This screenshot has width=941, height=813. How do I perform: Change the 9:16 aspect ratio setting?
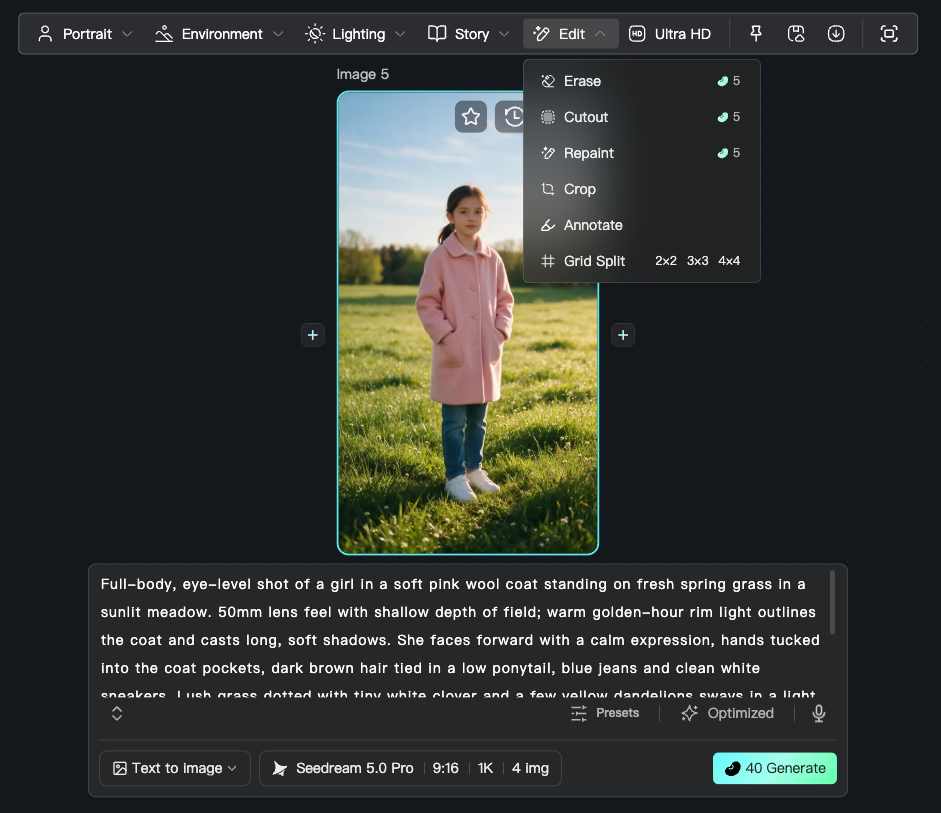445,768
